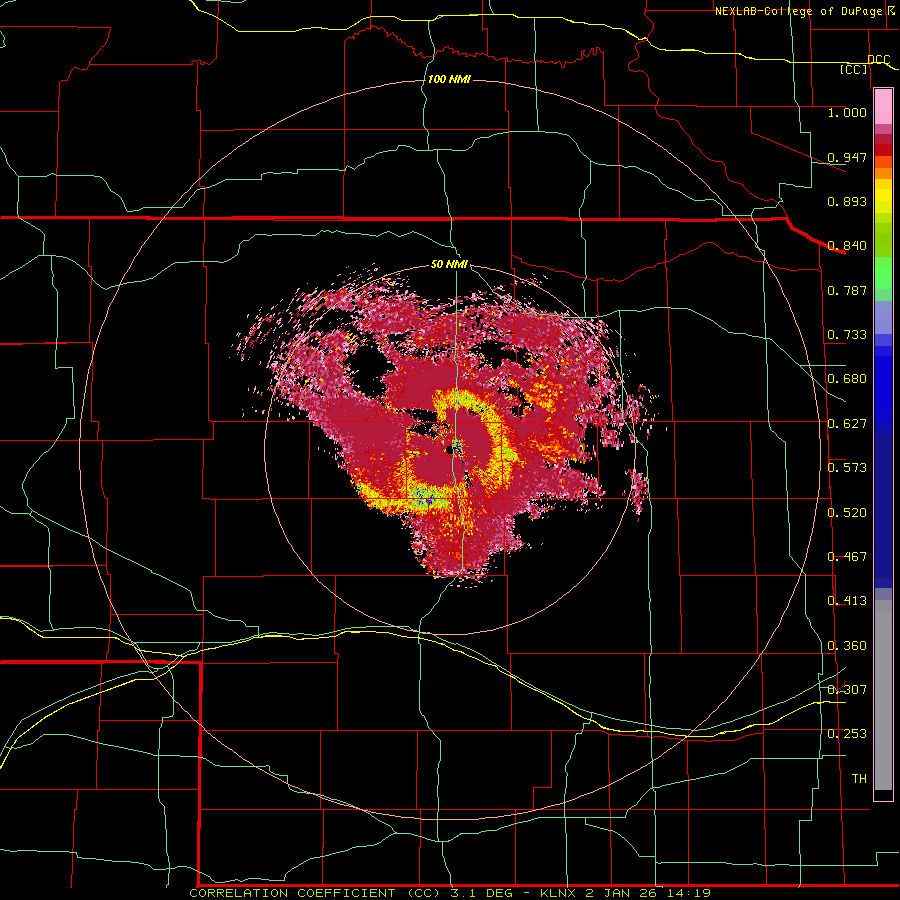
Task: Click the 0.520 color scale value
Action: pos(847,513)
